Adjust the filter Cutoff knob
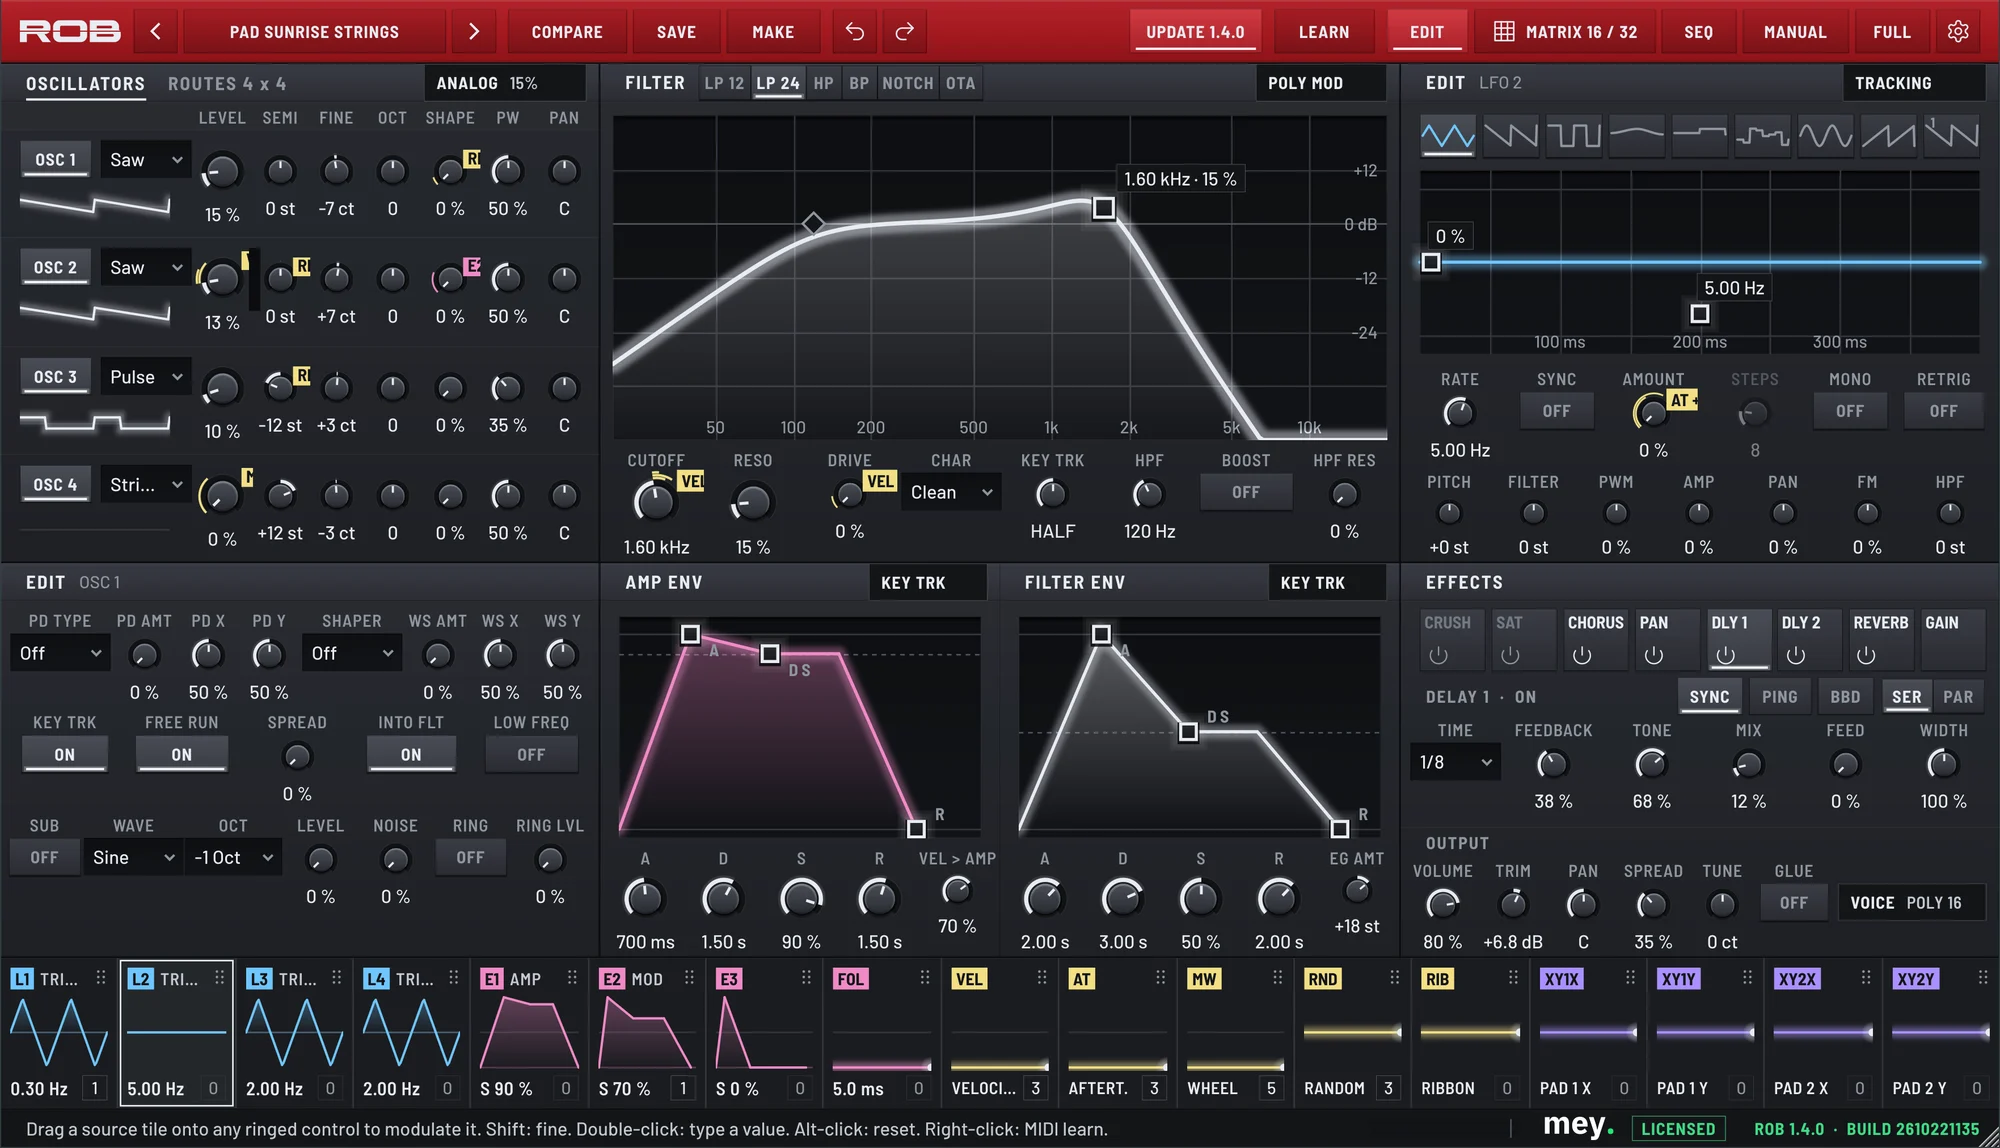The height and width of the screenshot is (1148, 2000). (655, 500)
